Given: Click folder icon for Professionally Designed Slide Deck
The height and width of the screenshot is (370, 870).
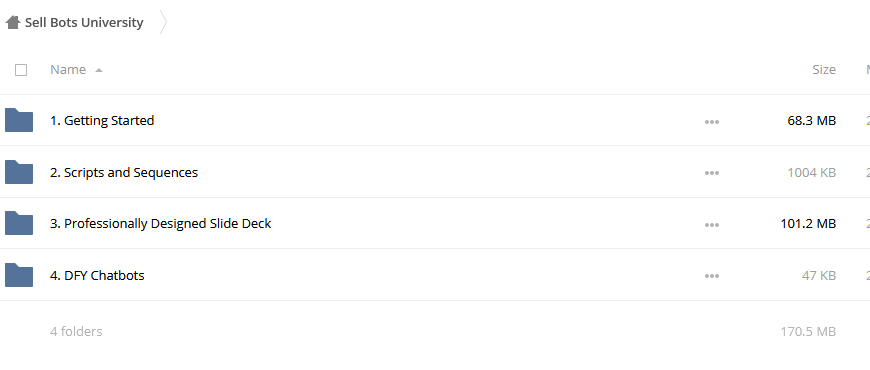Looking at the screenshot, I should tap(19, 223).
